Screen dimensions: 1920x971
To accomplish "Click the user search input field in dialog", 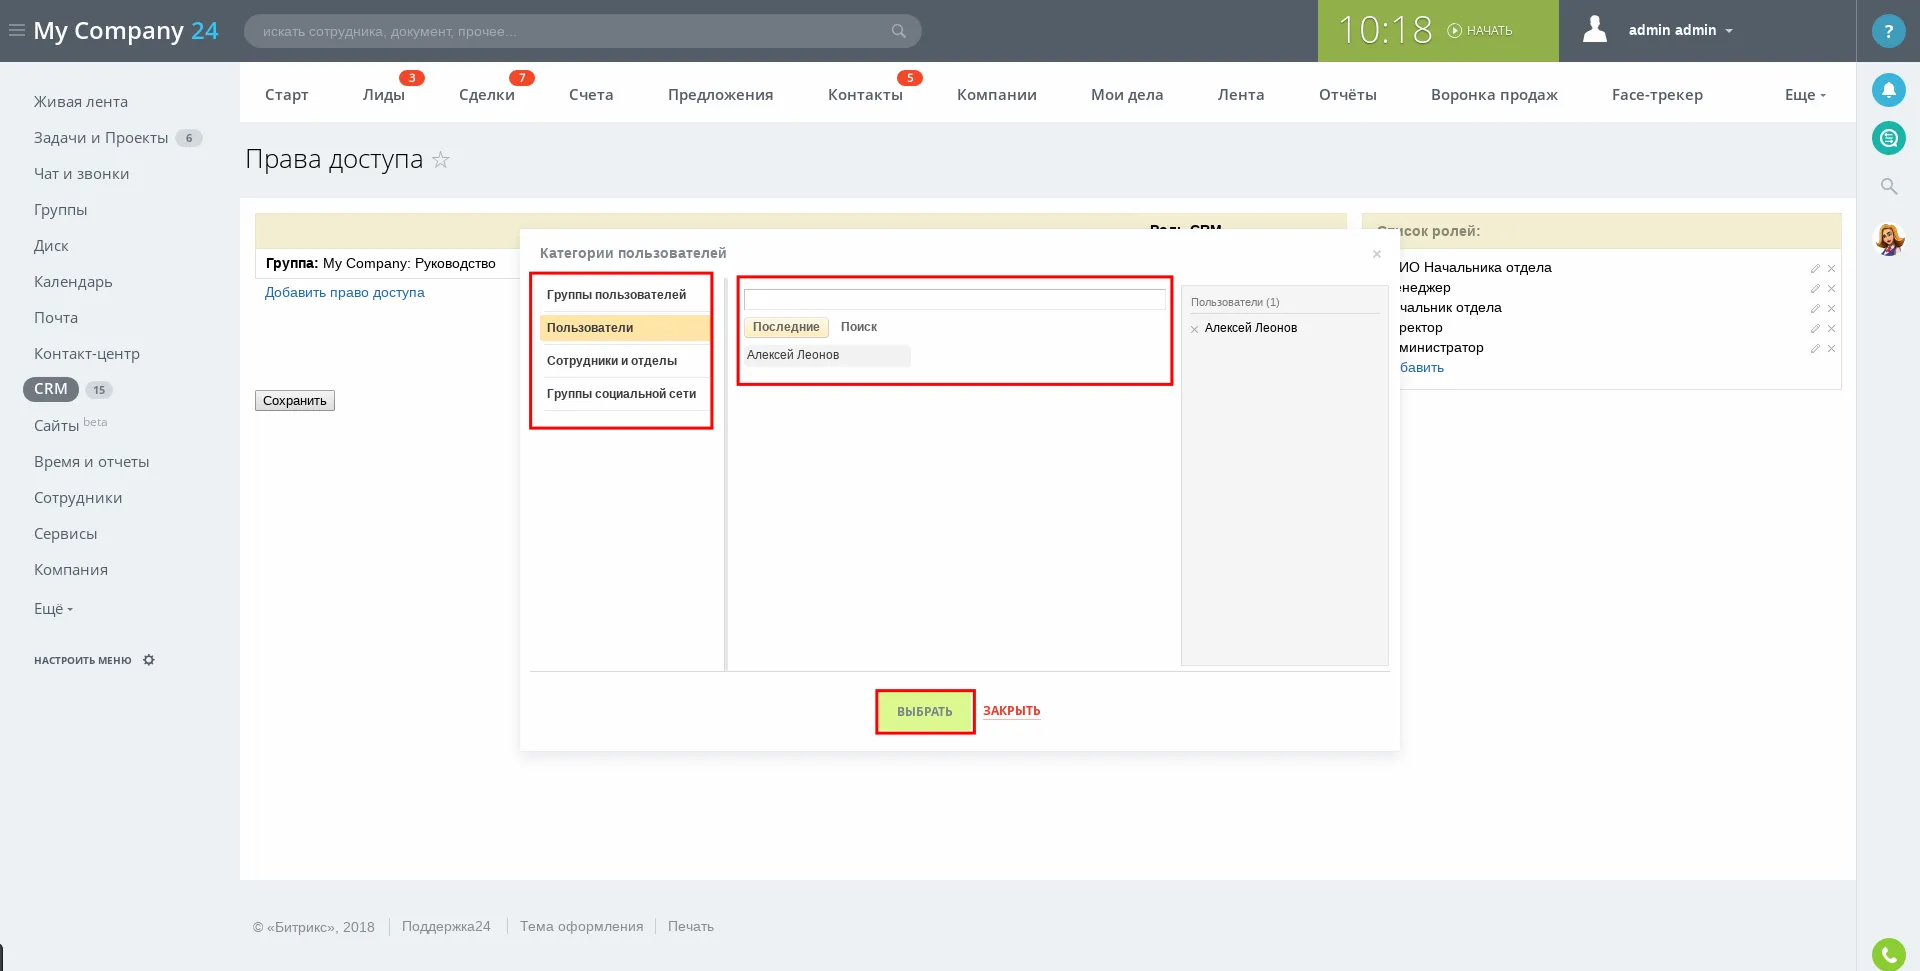I will tap(954, 299).
